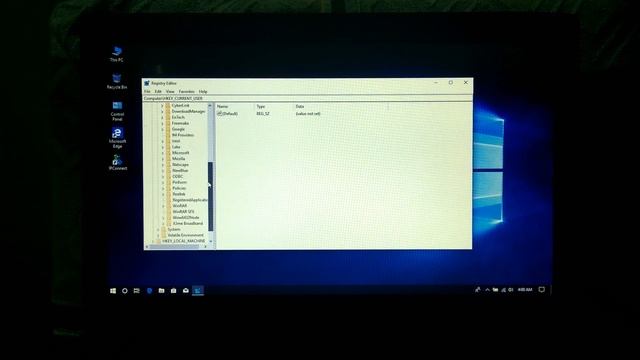This screenshot has width=640, height=360.
Task: Click the REG_SZ type cell
Action: click(x=263, y=114)
